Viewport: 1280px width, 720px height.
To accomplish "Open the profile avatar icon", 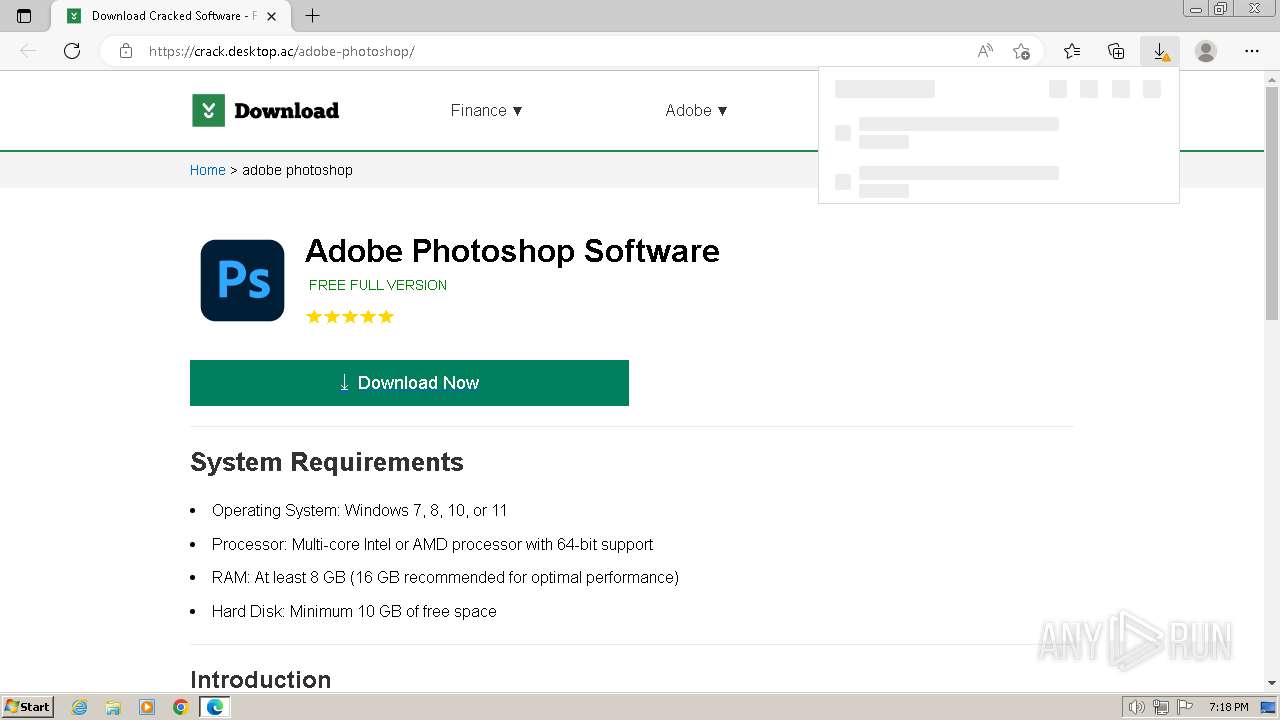I will pos(1206,51).
